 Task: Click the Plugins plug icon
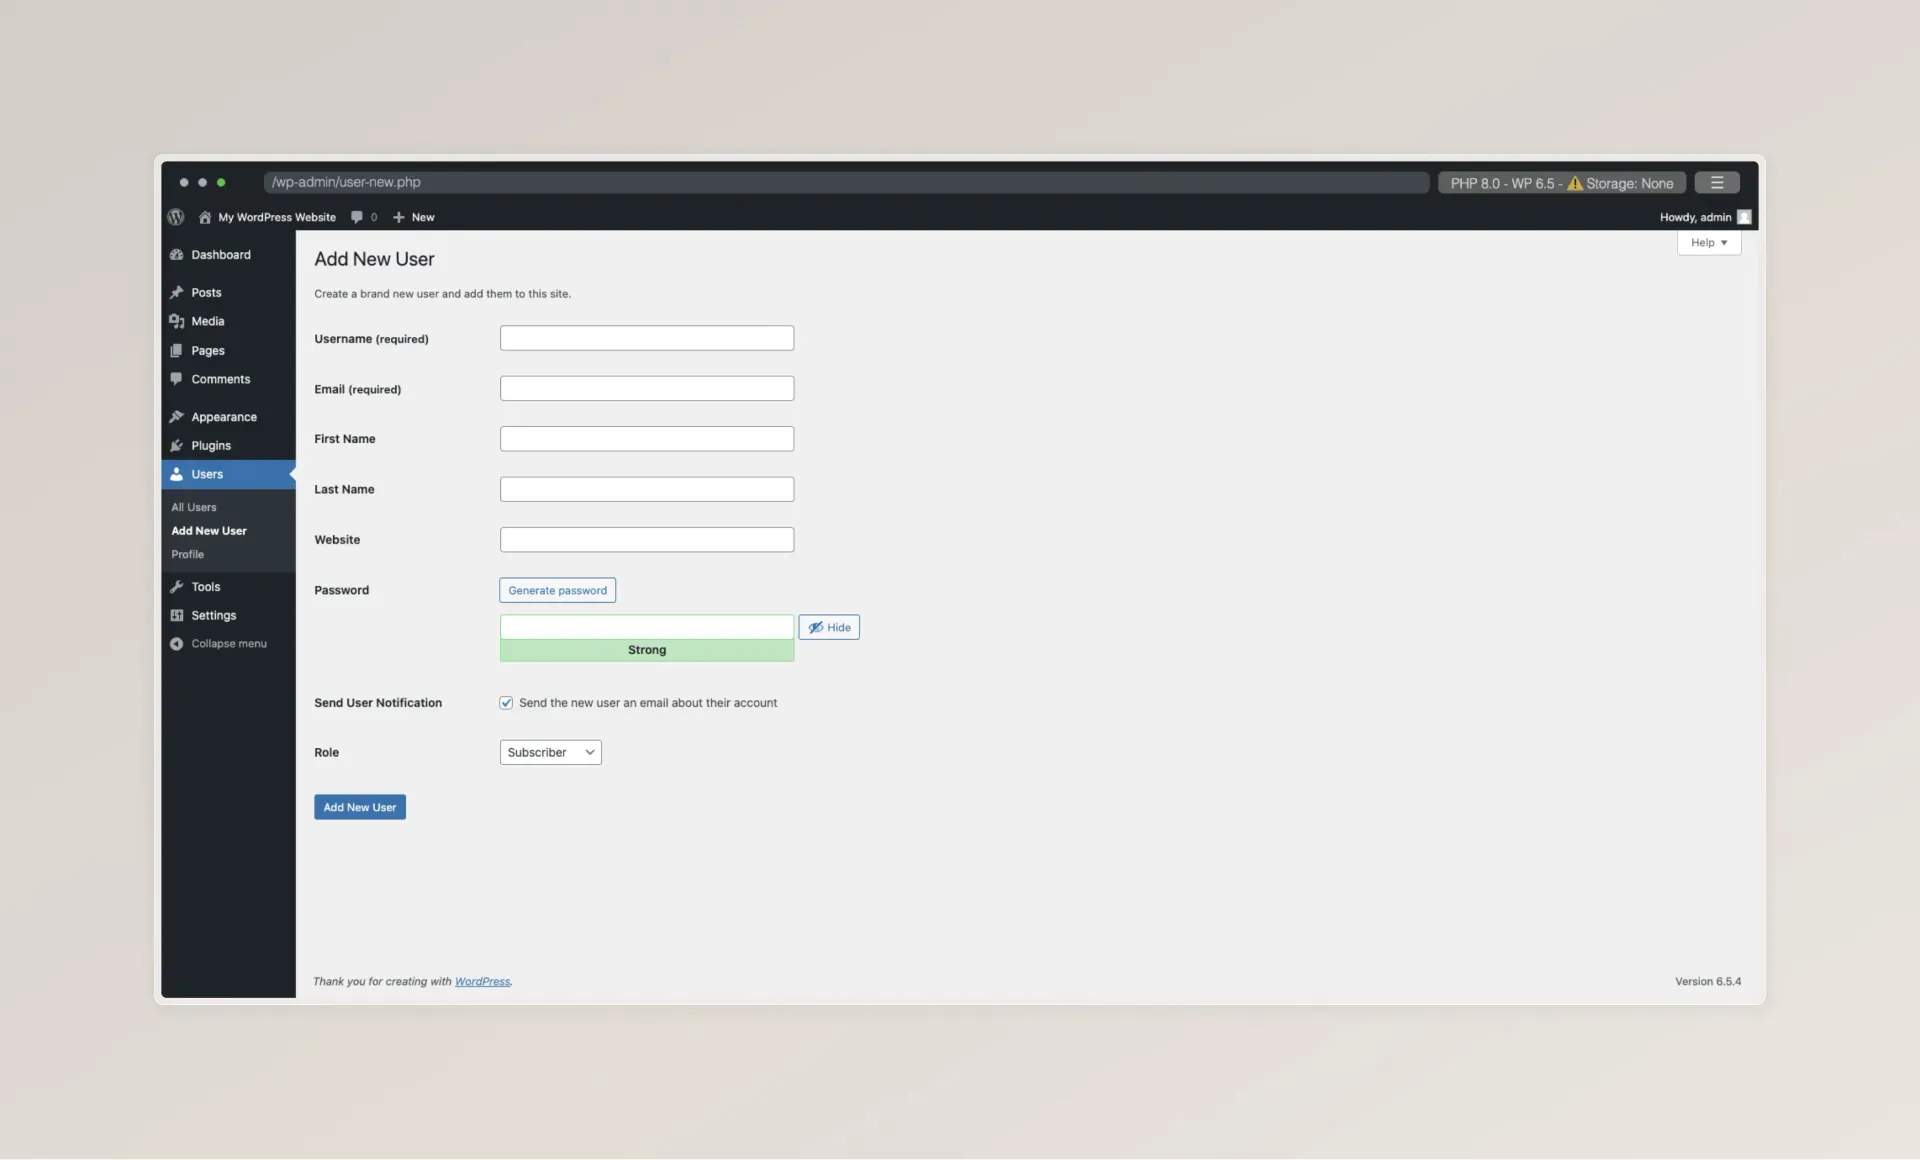coord(177,446)
